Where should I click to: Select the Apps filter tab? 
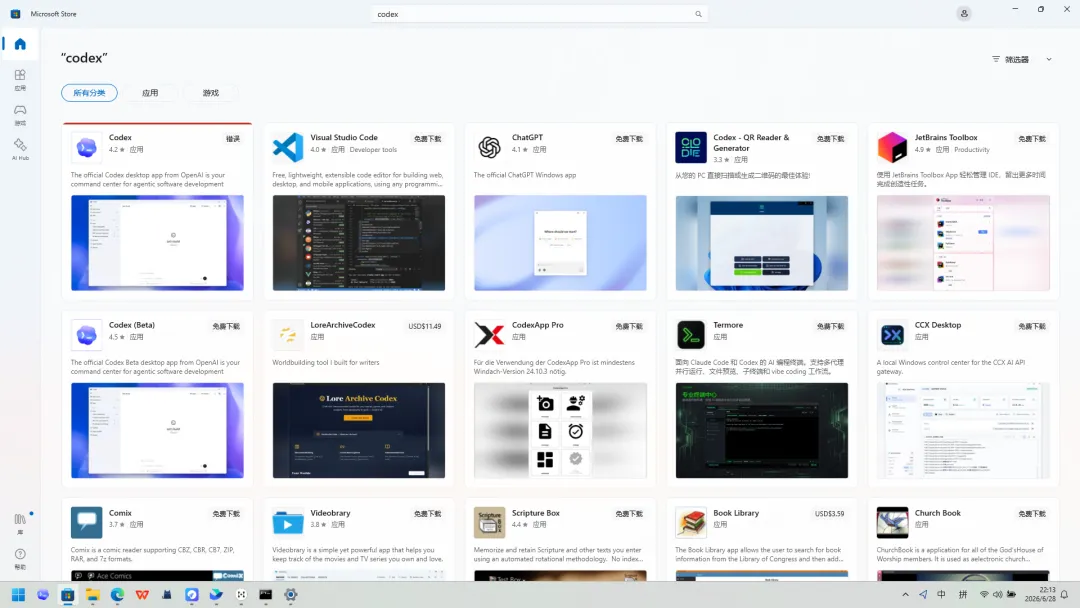pos(150,93)
